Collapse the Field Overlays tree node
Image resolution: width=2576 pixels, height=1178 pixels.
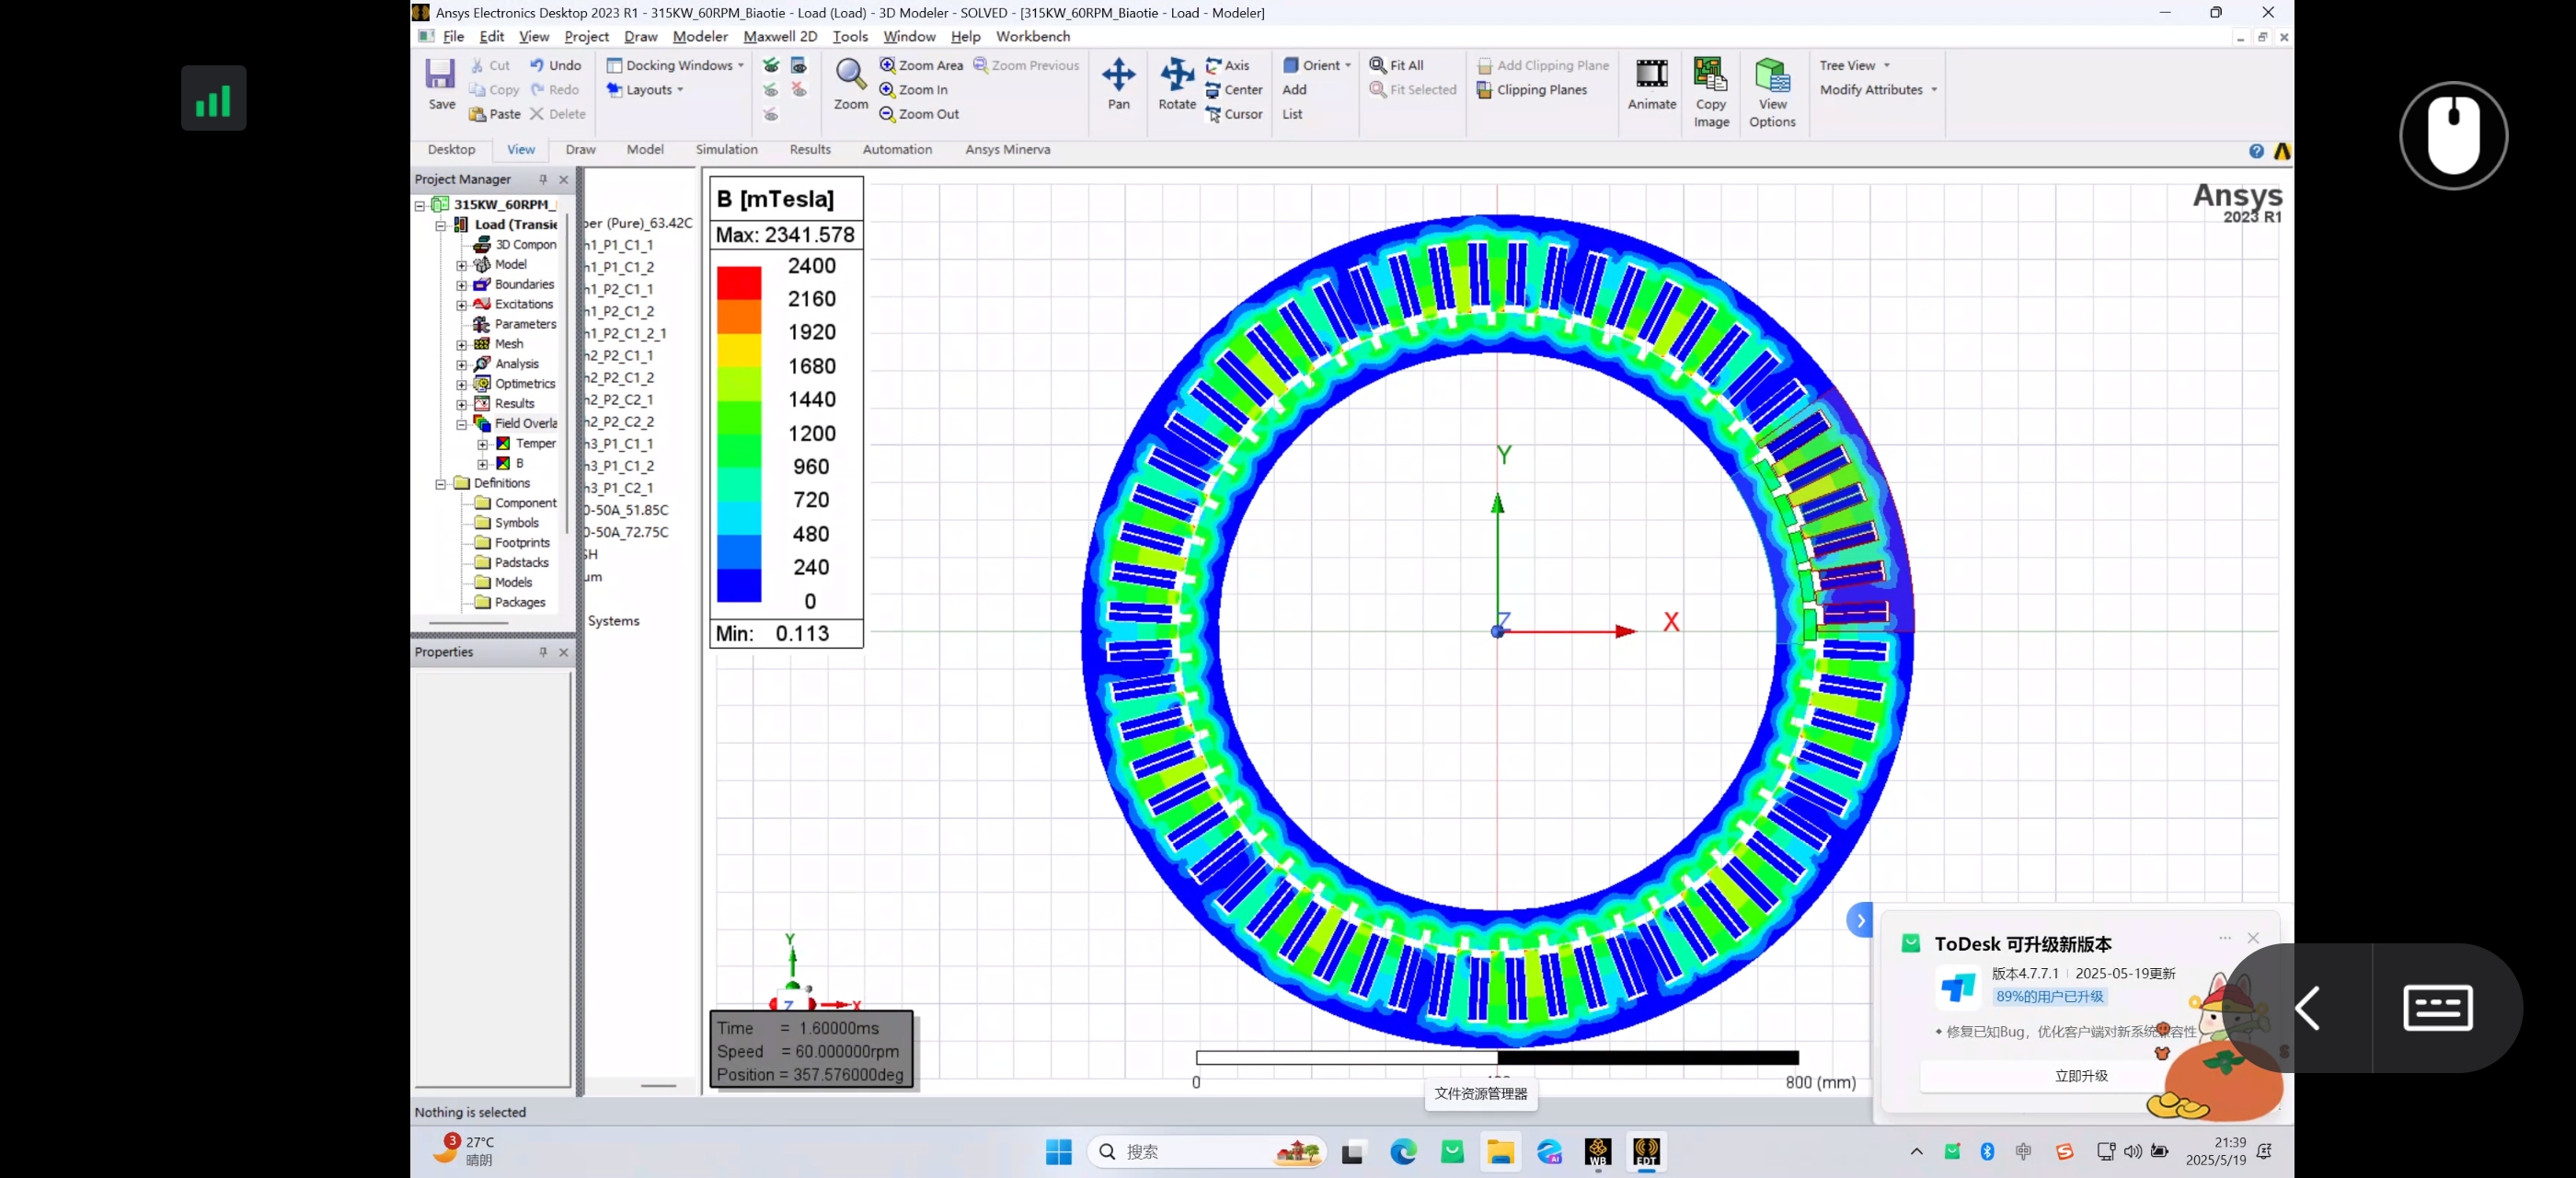(x=461, y=424)
